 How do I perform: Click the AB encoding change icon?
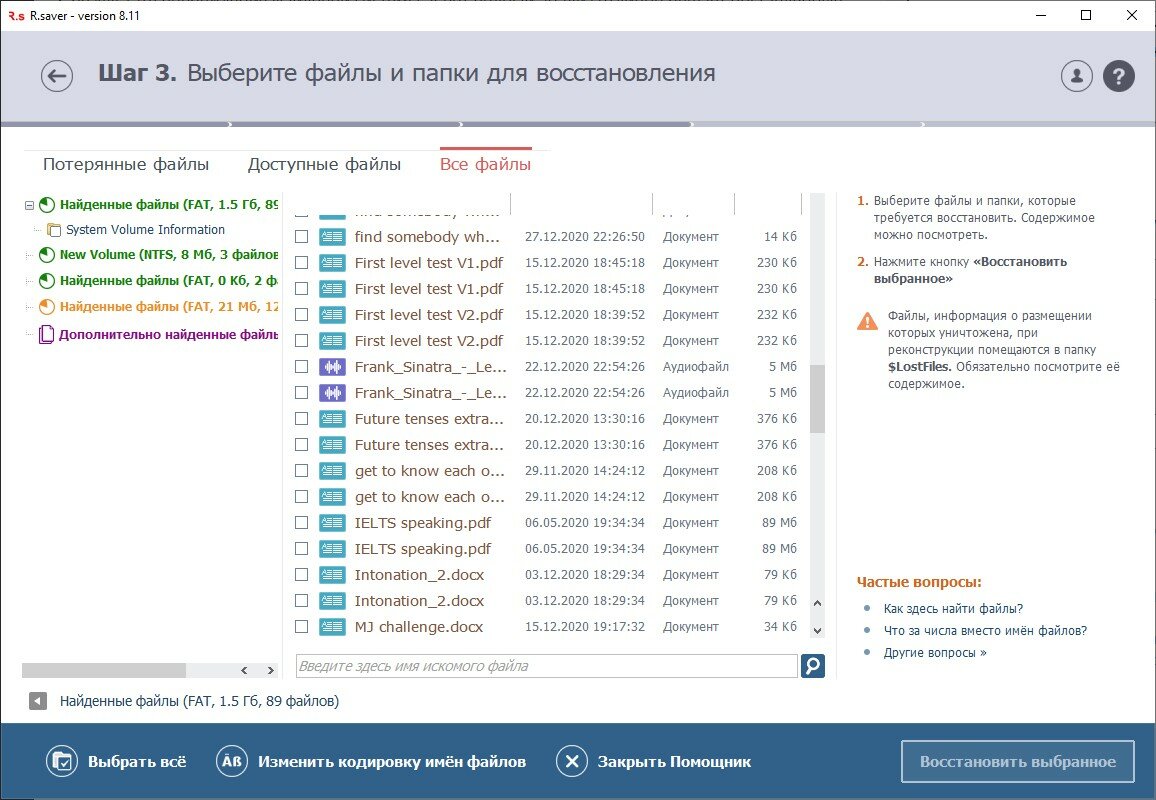point(231,762)
